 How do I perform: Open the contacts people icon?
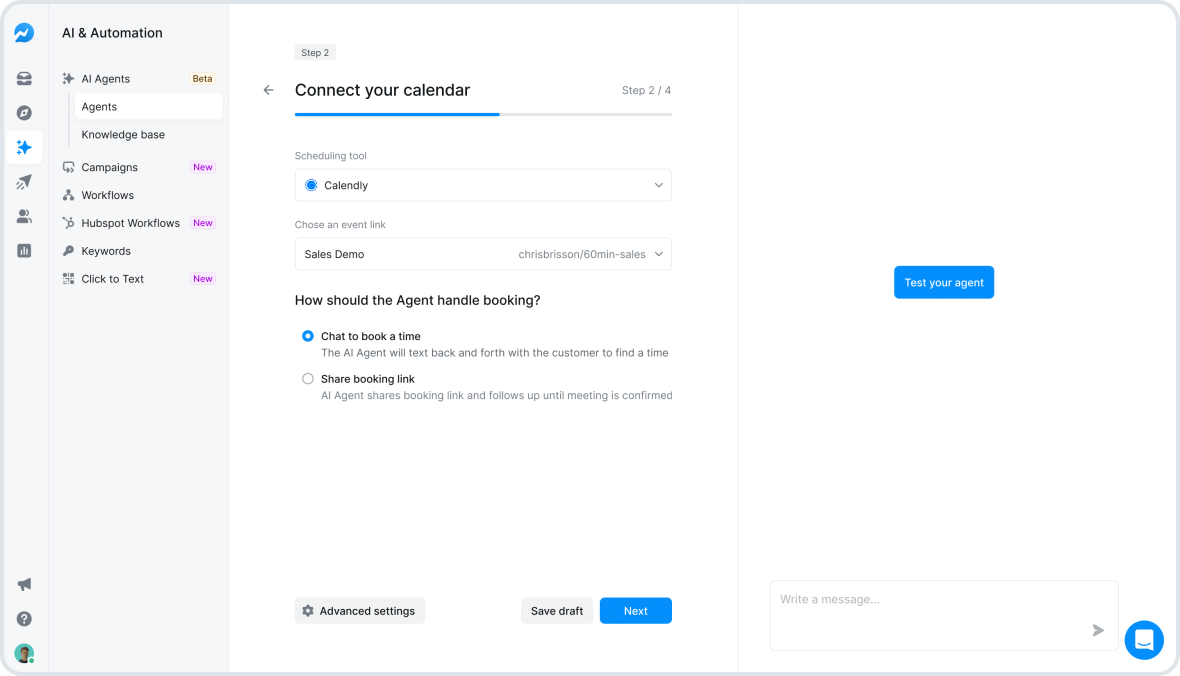[x=24, y=217]
